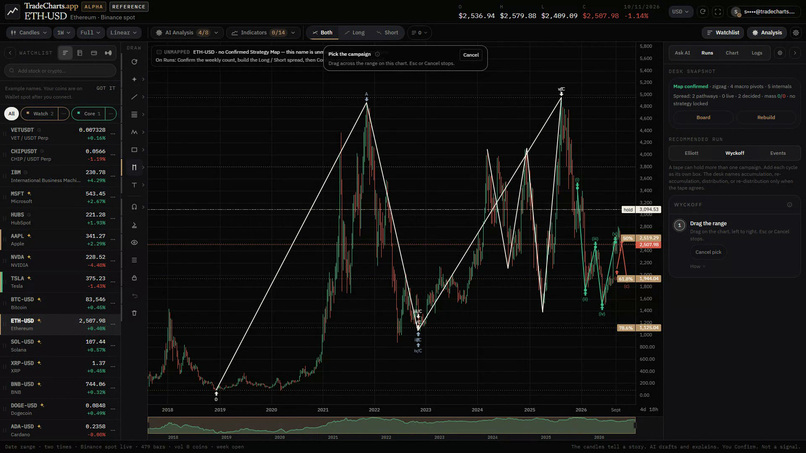
Task: Open the Indicators 0/14 dropdown
Action: [263, 32]
